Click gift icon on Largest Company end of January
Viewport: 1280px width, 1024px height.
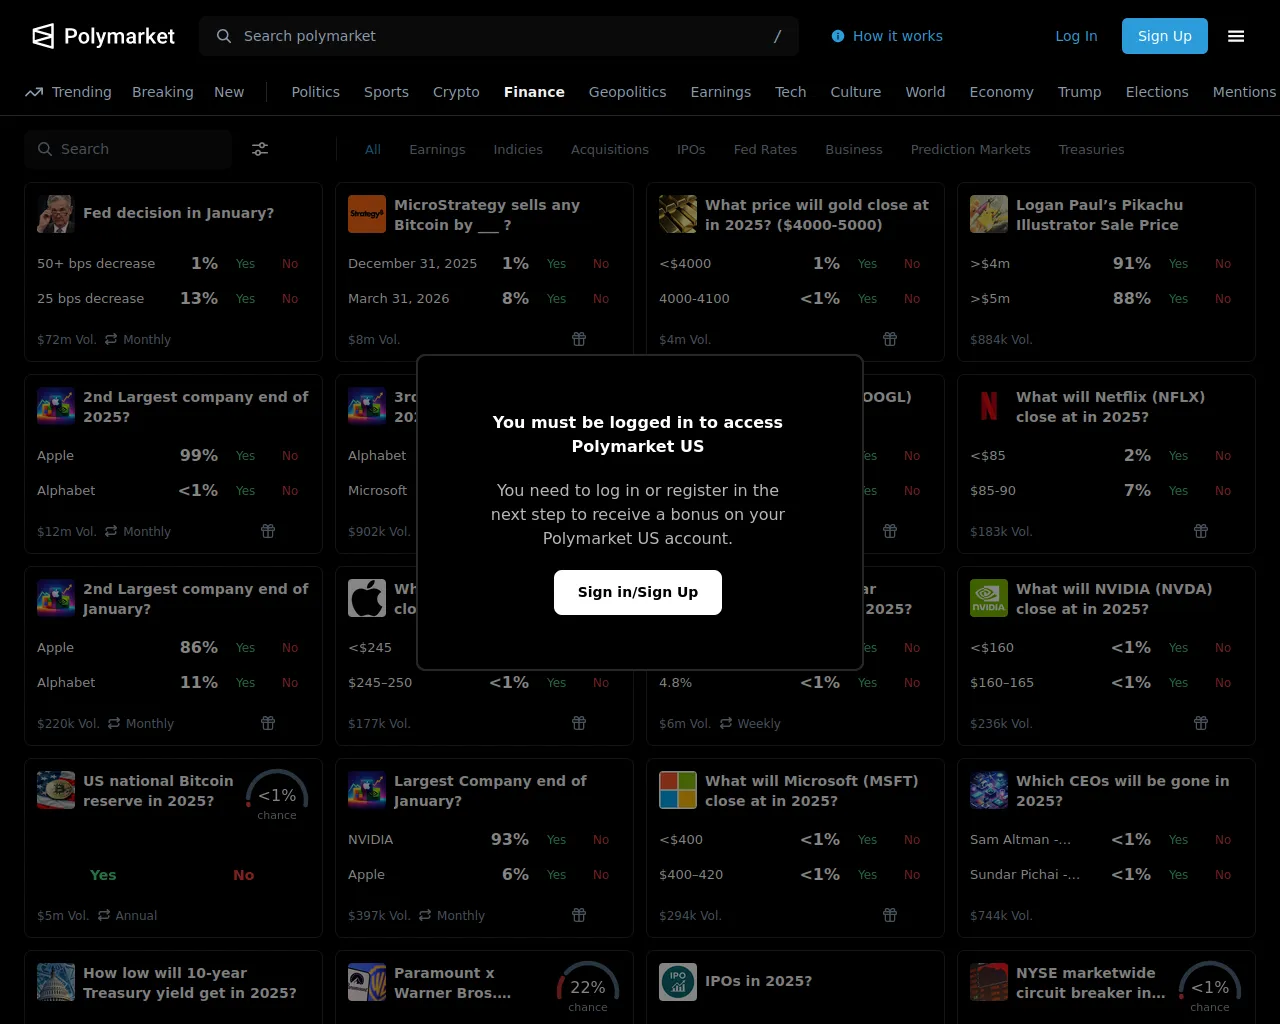pos(579,915)
